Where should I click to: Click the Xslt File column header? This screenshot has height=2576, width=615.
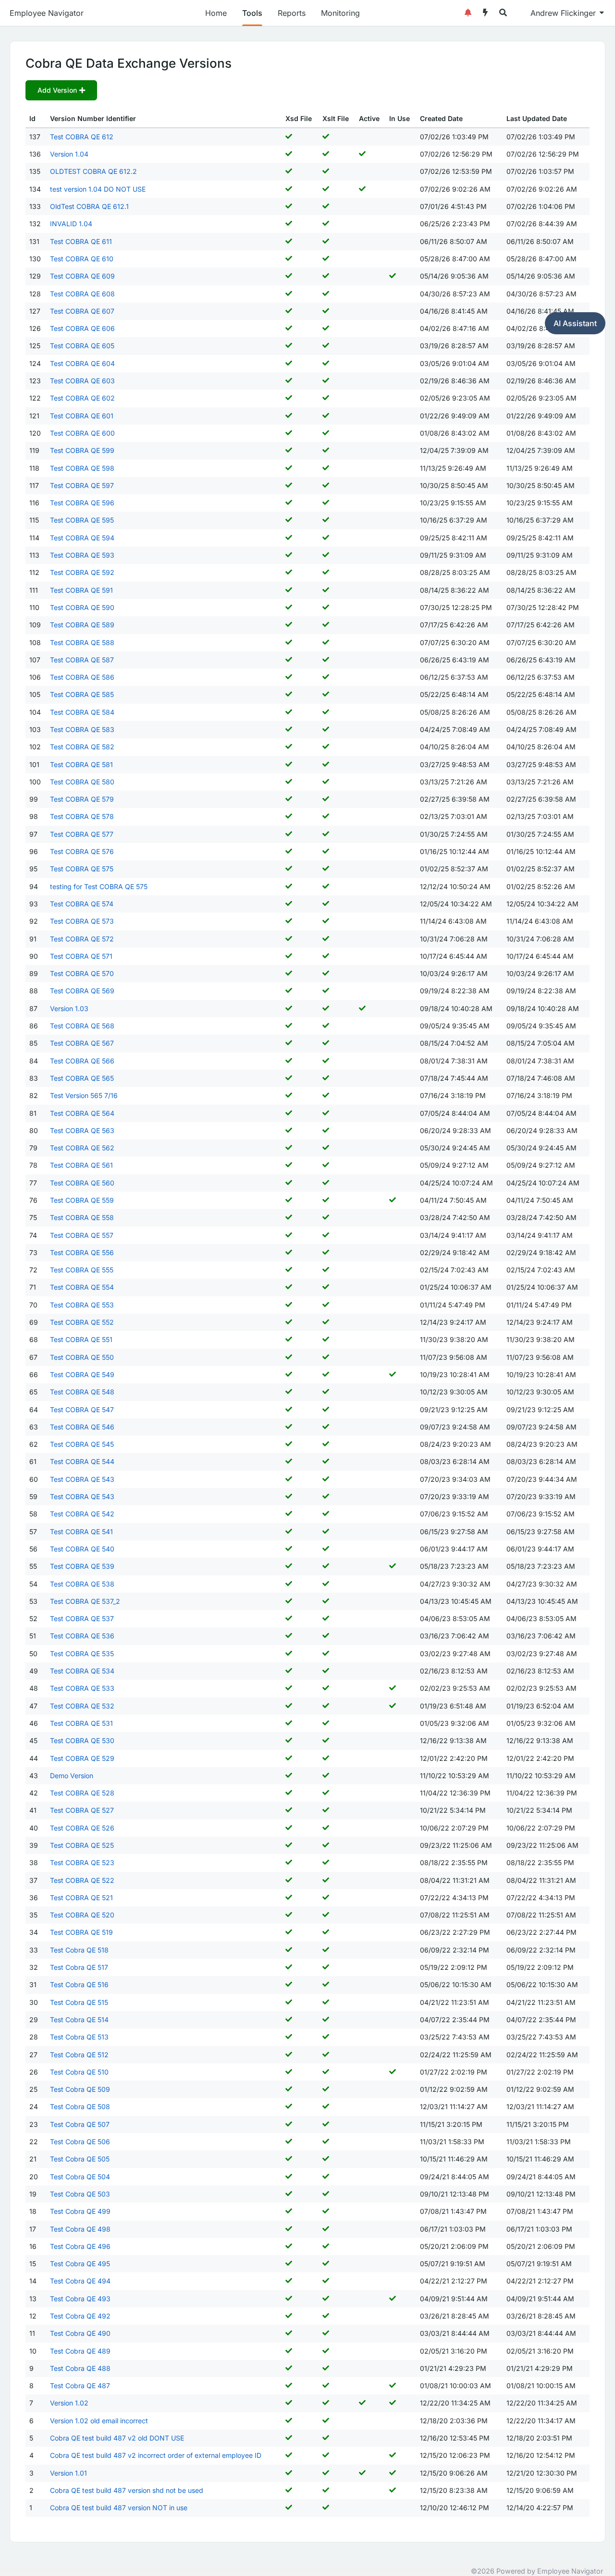335,119
